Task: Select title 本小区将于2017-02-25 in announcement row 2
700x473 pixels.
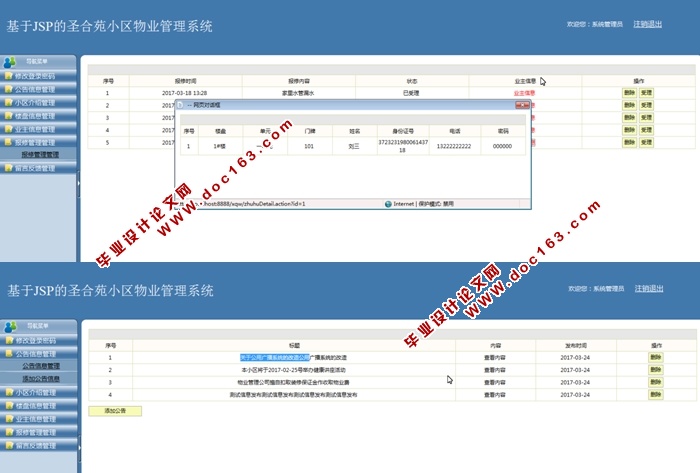Action: tap(293, 370)
